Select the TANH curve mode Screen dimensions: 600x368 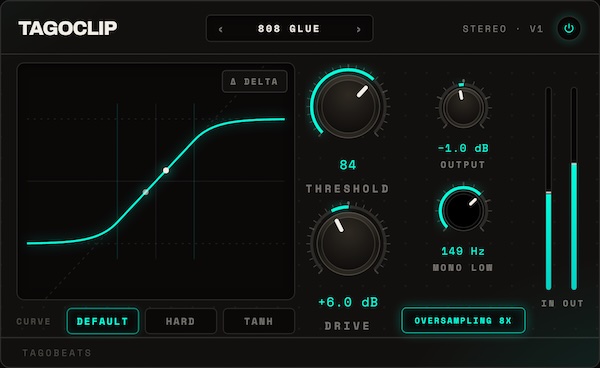(259, 321)
